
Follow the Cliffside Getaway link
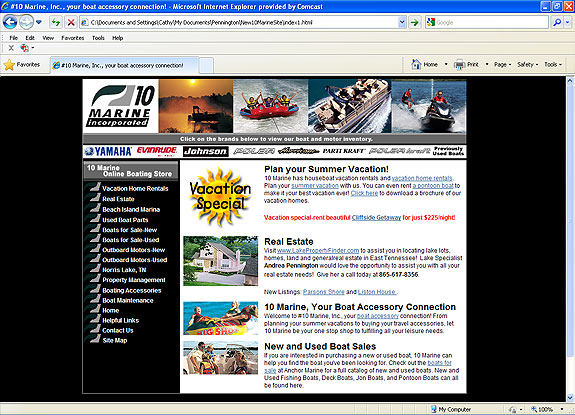click(x=376, y=217)
